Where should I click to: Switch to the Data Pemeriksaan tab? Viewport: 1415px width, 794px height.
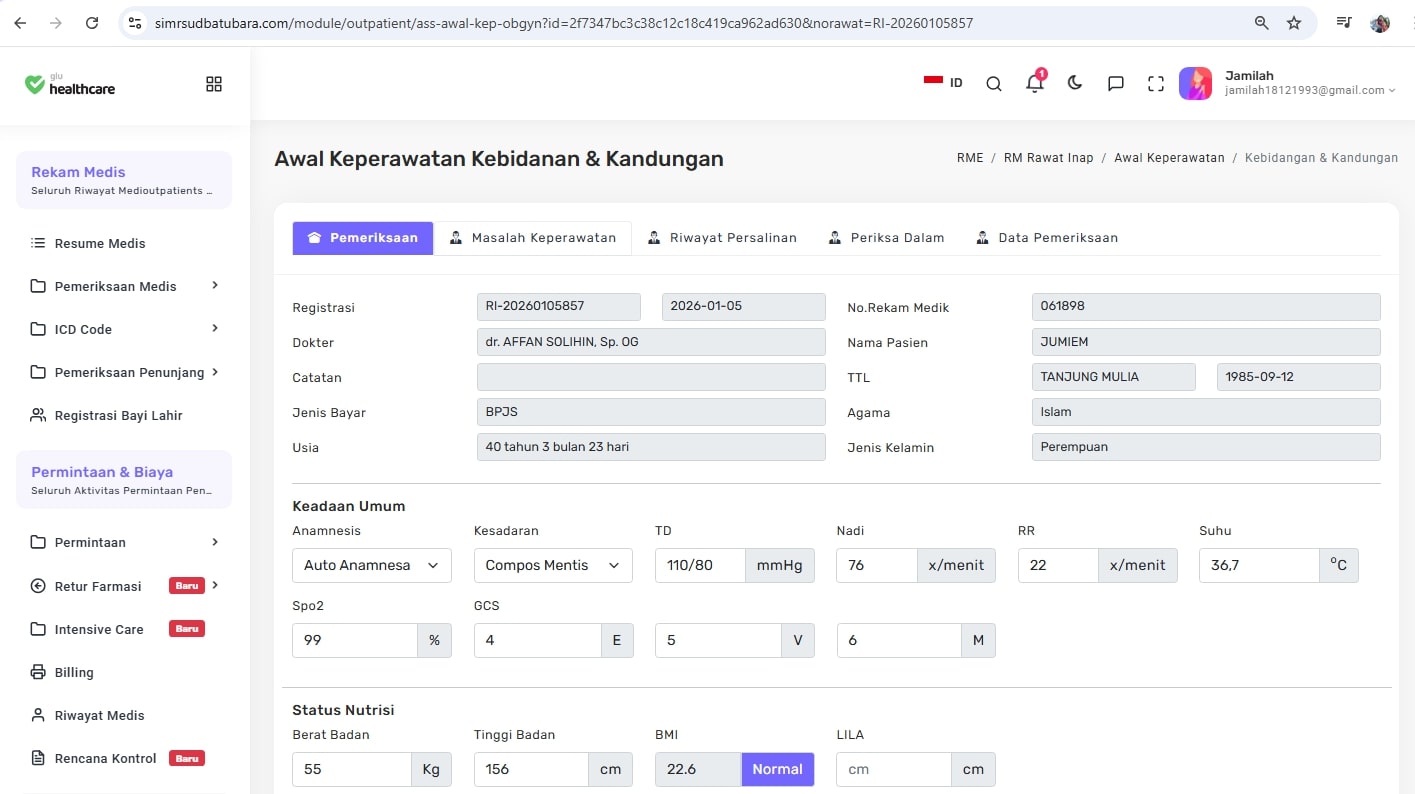coord(1046,238)
